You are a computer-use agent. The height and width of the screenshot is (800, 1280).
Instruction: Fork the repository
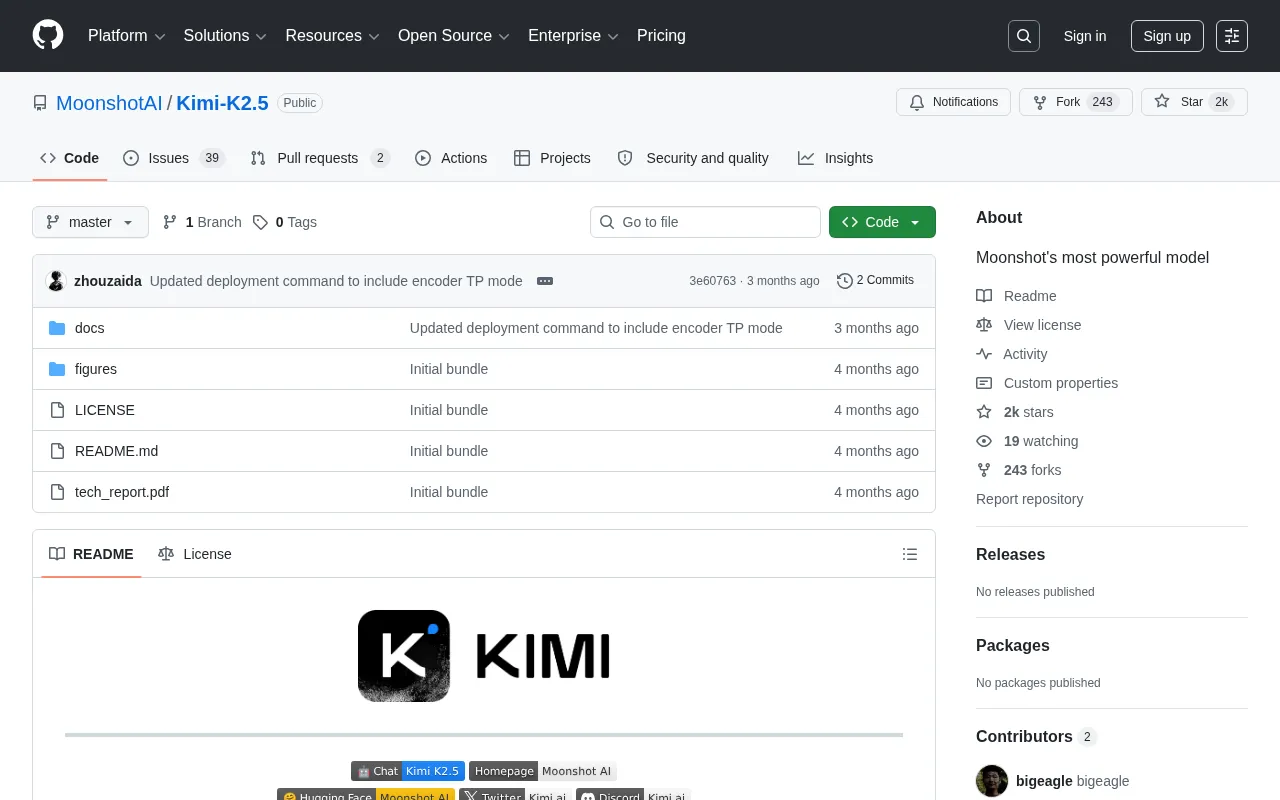click(x=1076, y=102)
